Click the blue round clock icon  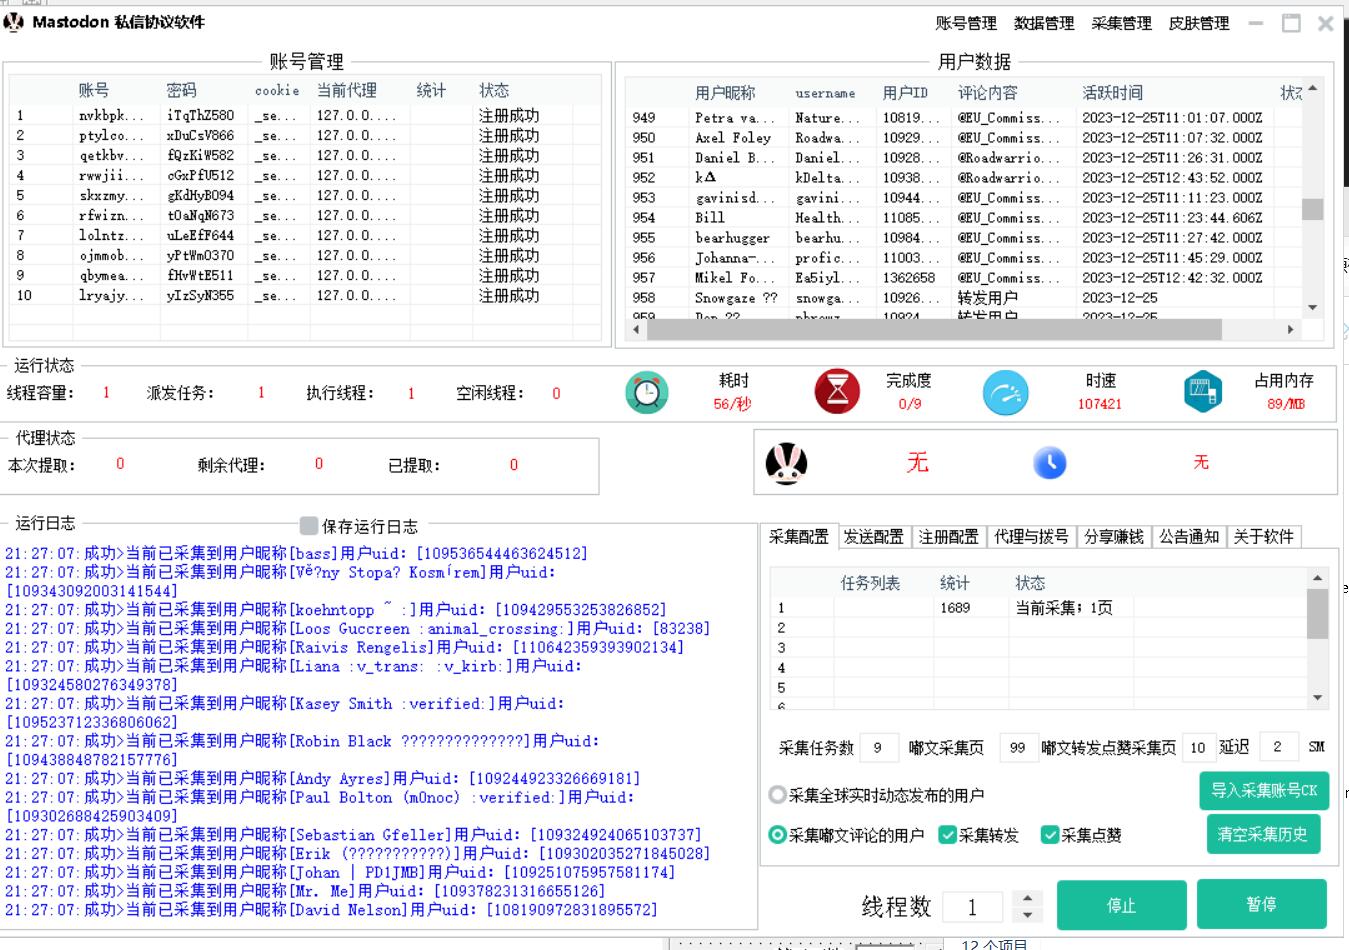click(x=1049, y=463)
